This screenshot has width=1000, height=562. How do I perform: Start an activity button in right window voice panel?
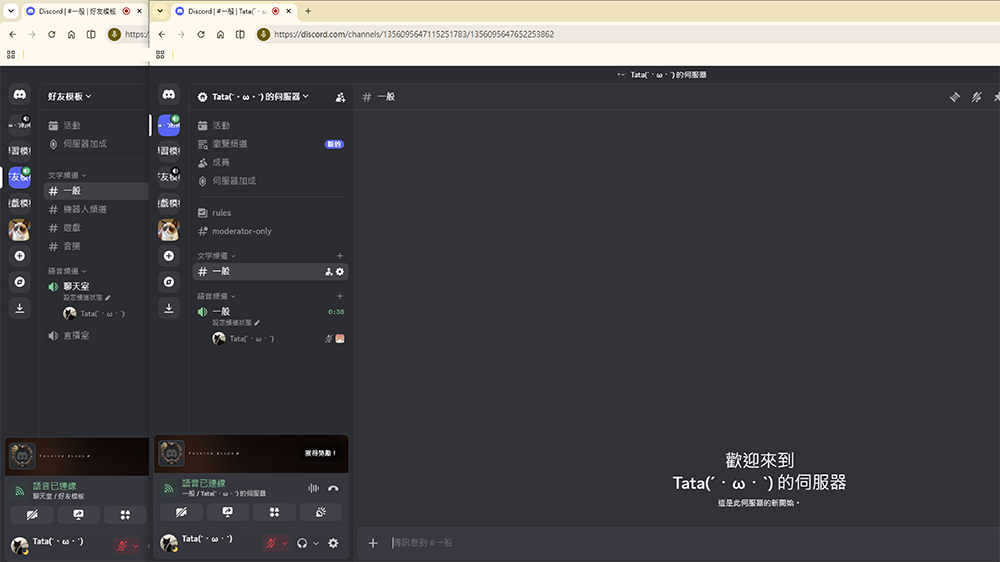pos(274,512)
